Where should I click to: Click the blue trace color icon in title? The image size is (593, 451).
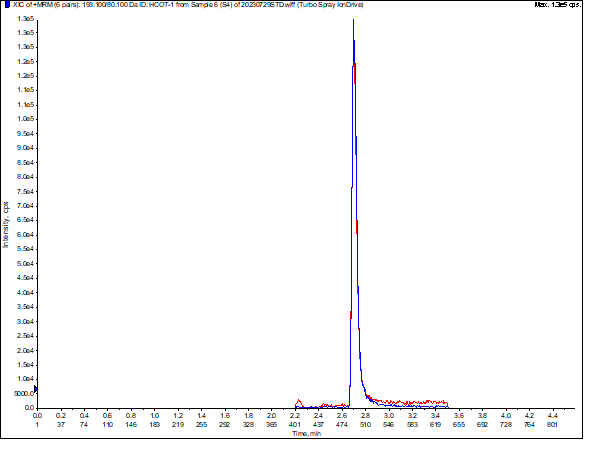pyautogui.click(x=7, y=5)
